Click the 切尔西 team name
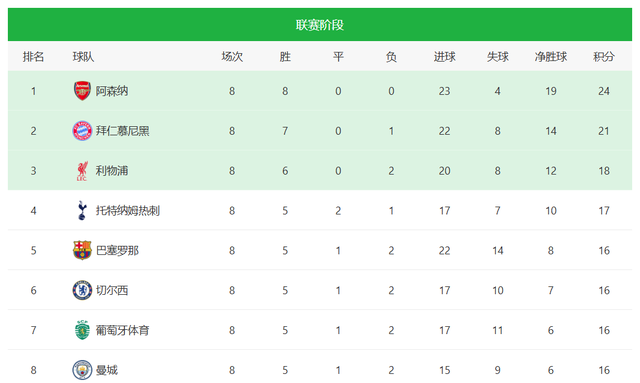The height and width of the screenshot is (383, 640). [x=112, y=290]
